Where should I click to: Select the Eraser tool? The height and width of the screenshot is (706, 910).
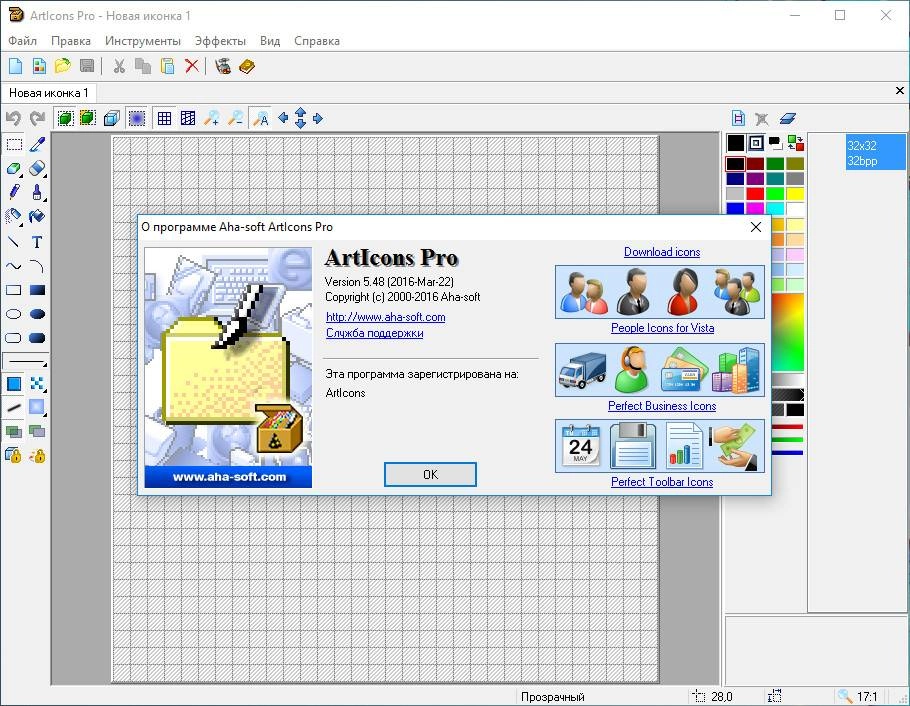coord(37,168)
